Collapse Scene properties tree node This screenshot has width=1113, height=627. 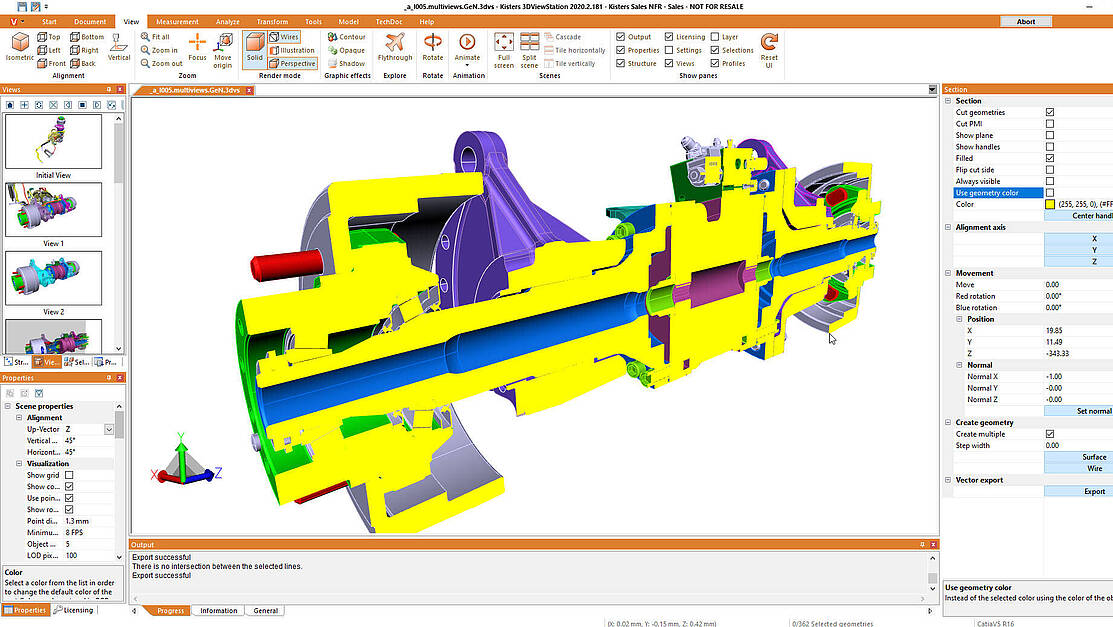pos(8,406)
